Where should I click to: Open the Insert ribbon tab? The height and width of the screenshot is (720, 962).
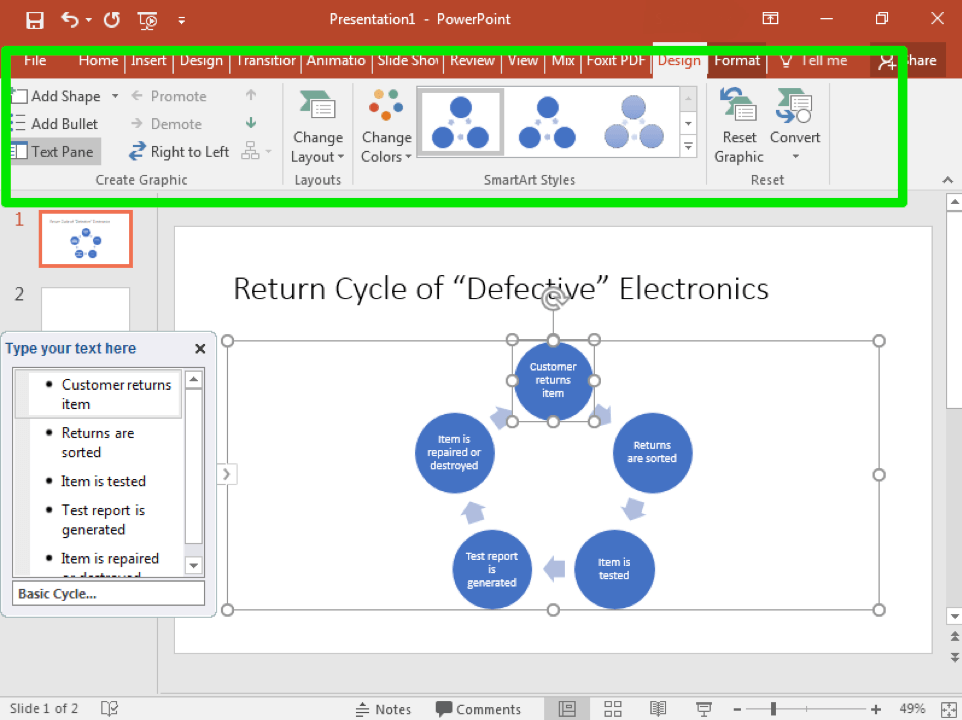click(149, 60)
